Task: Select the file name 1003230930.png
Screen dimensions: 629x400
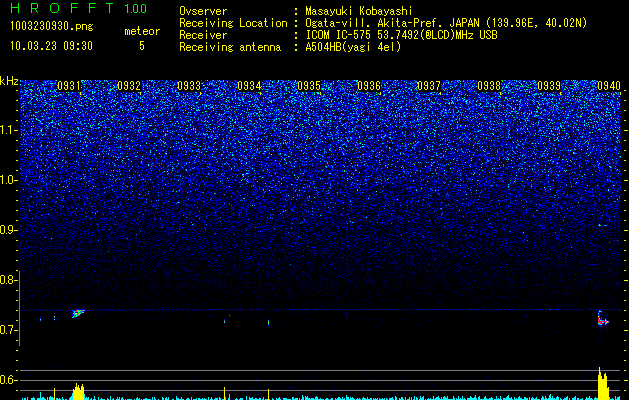Action: [52, 27]
